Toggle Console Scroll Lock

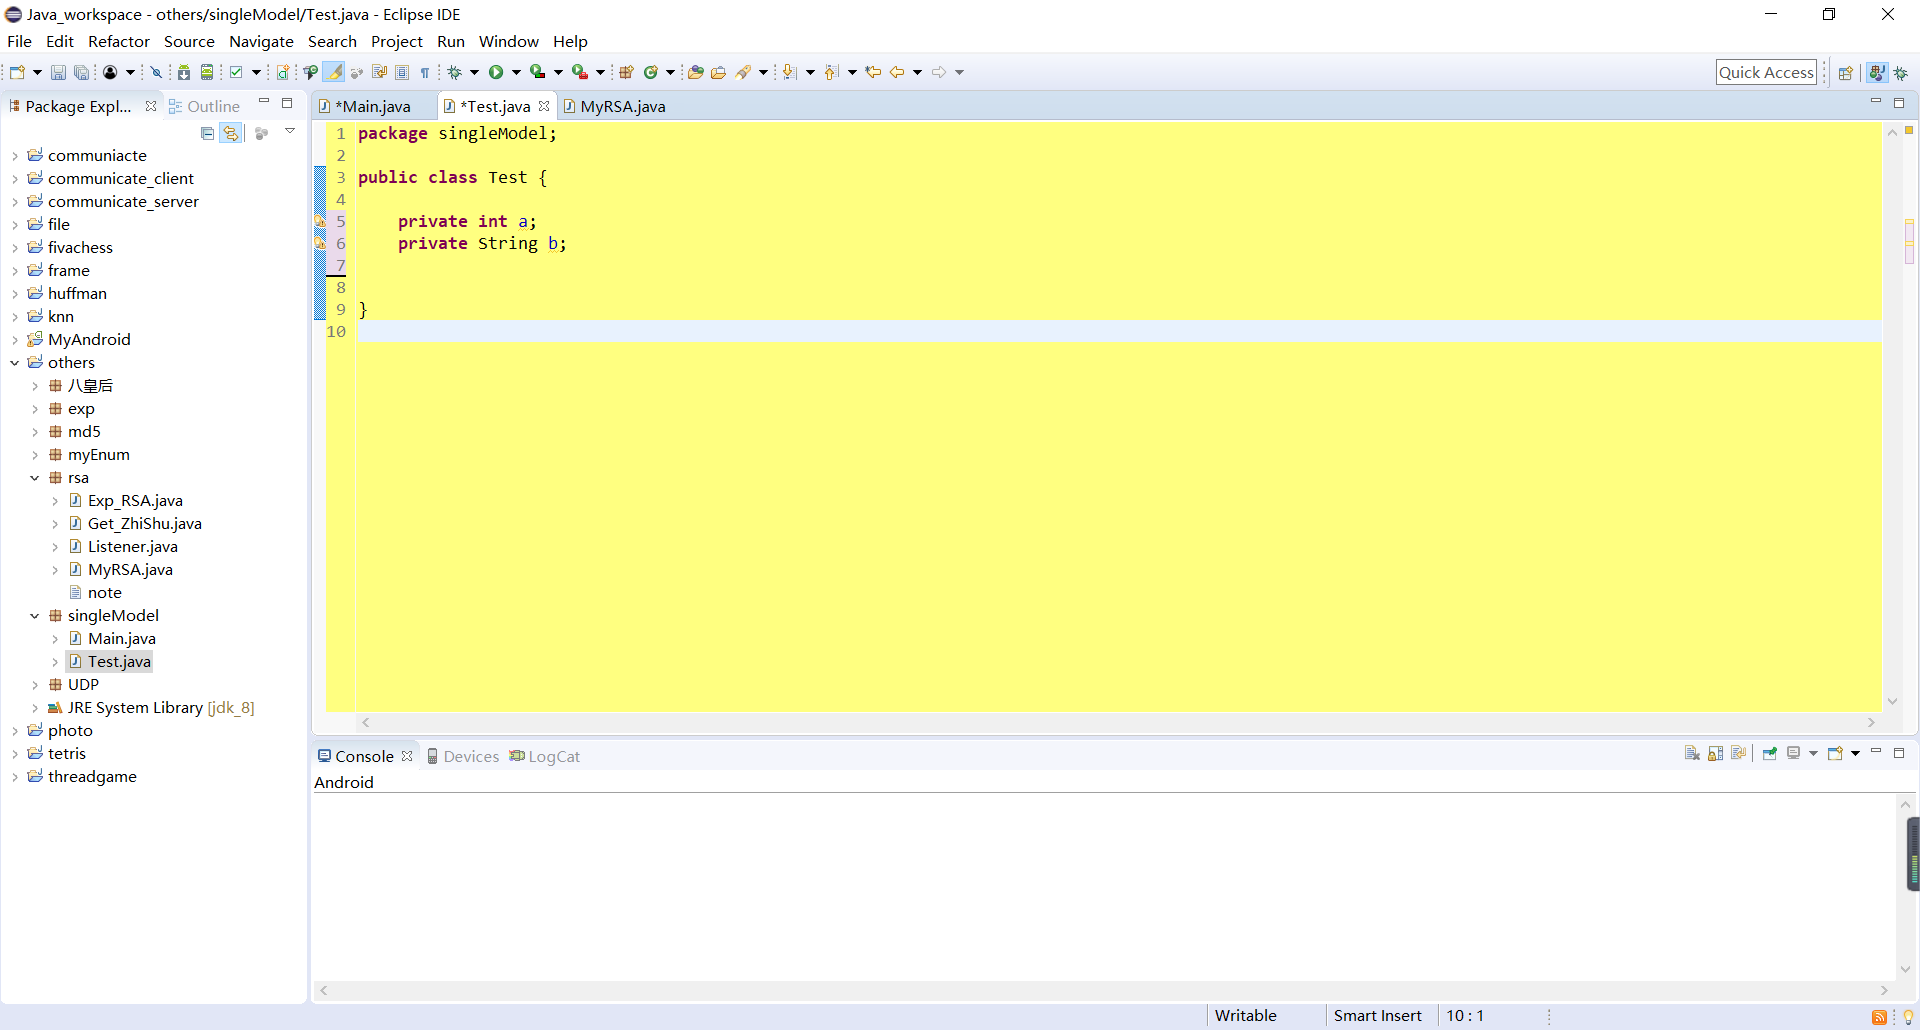(1715, 753)
